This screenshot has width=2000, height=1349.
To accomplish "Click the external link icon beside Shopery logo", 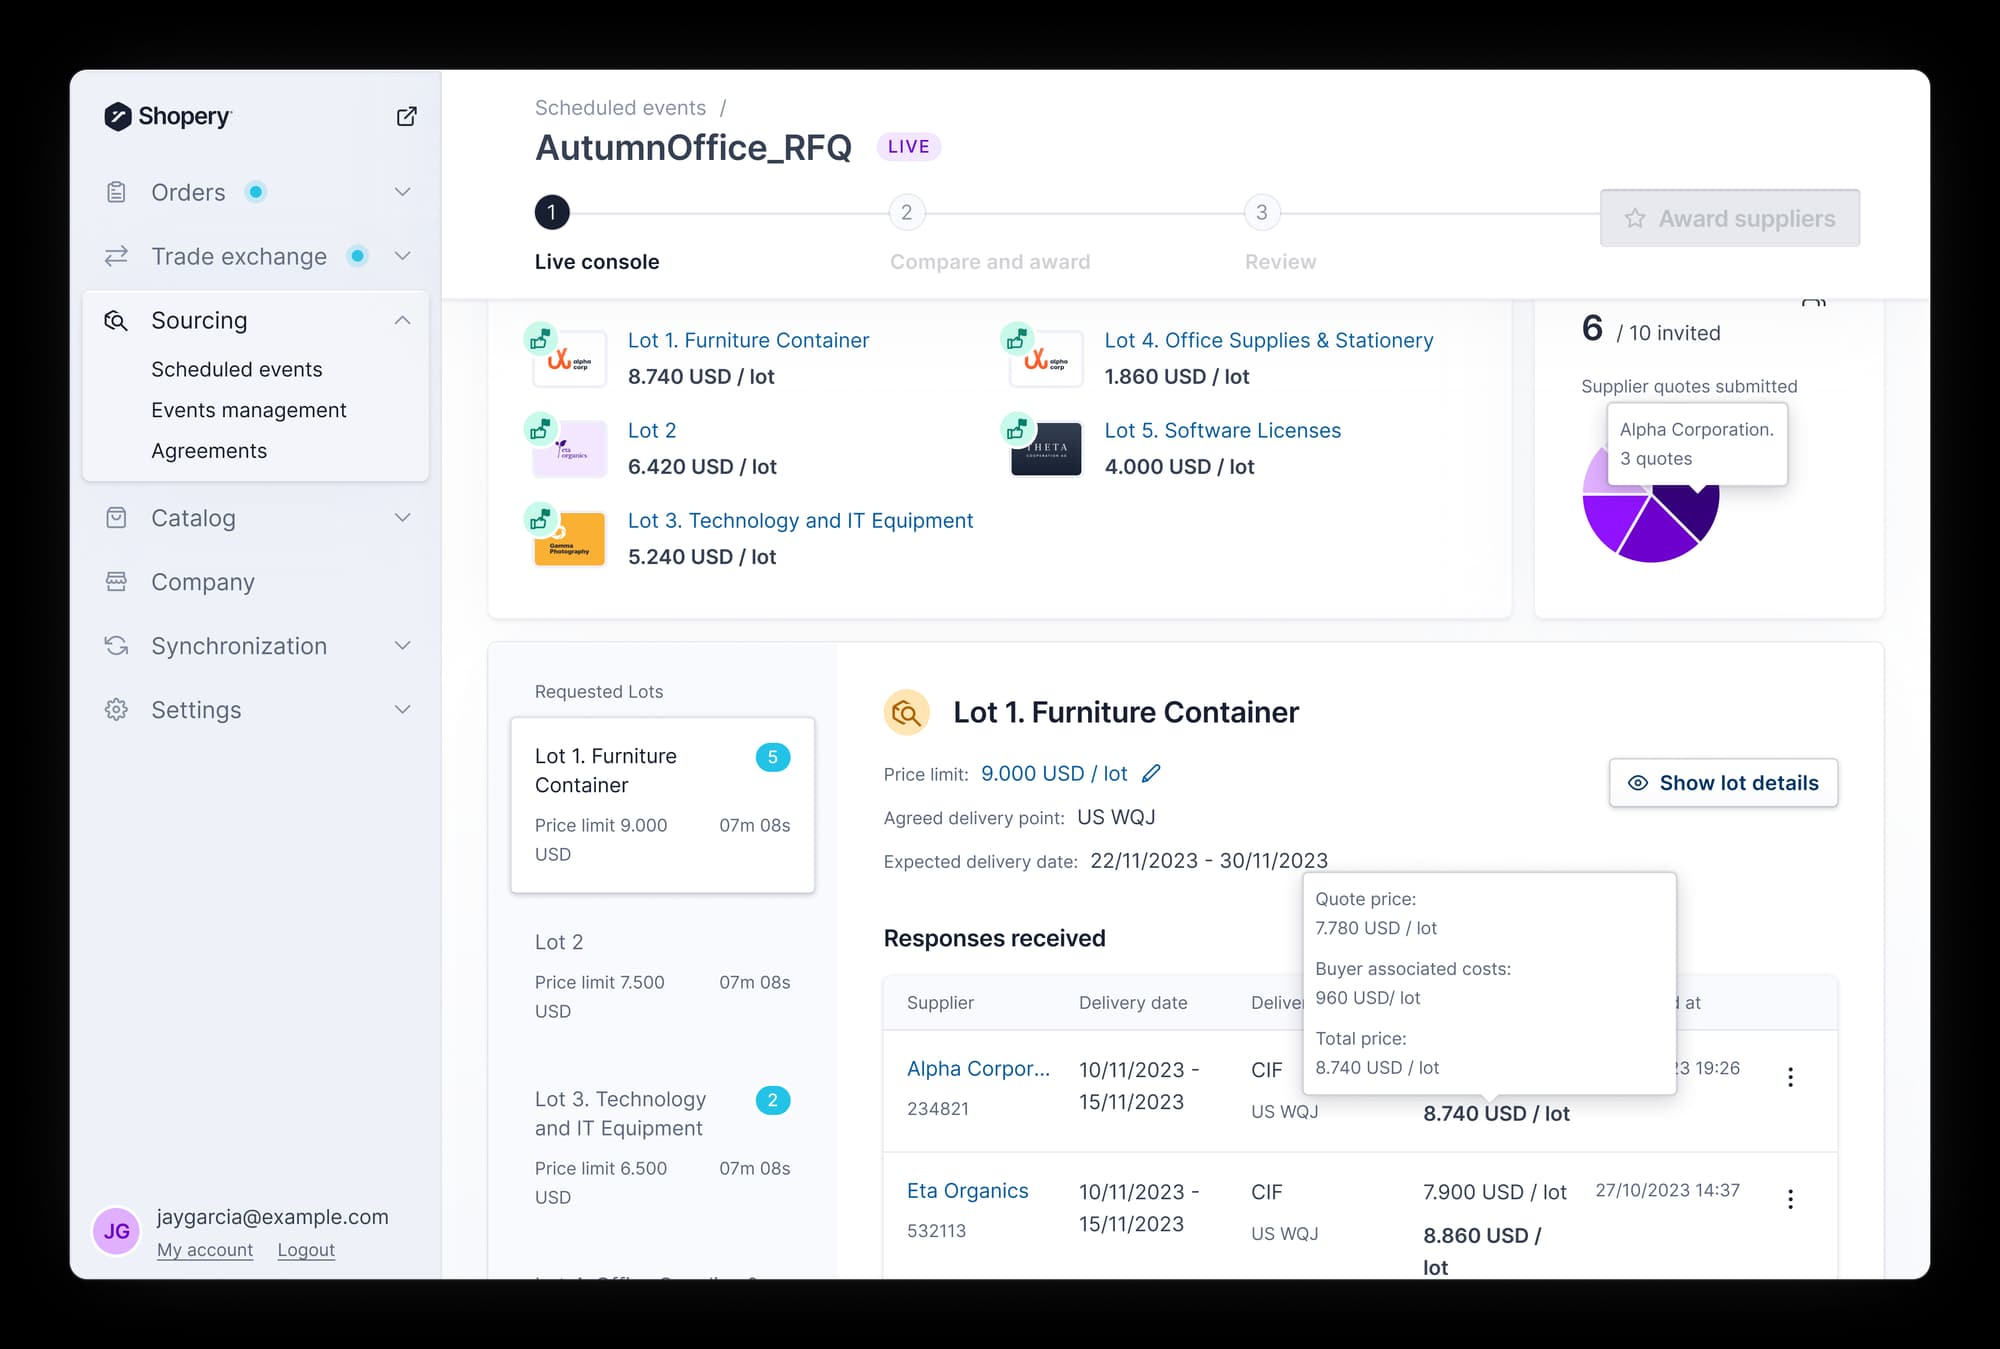I will [406, 116].
